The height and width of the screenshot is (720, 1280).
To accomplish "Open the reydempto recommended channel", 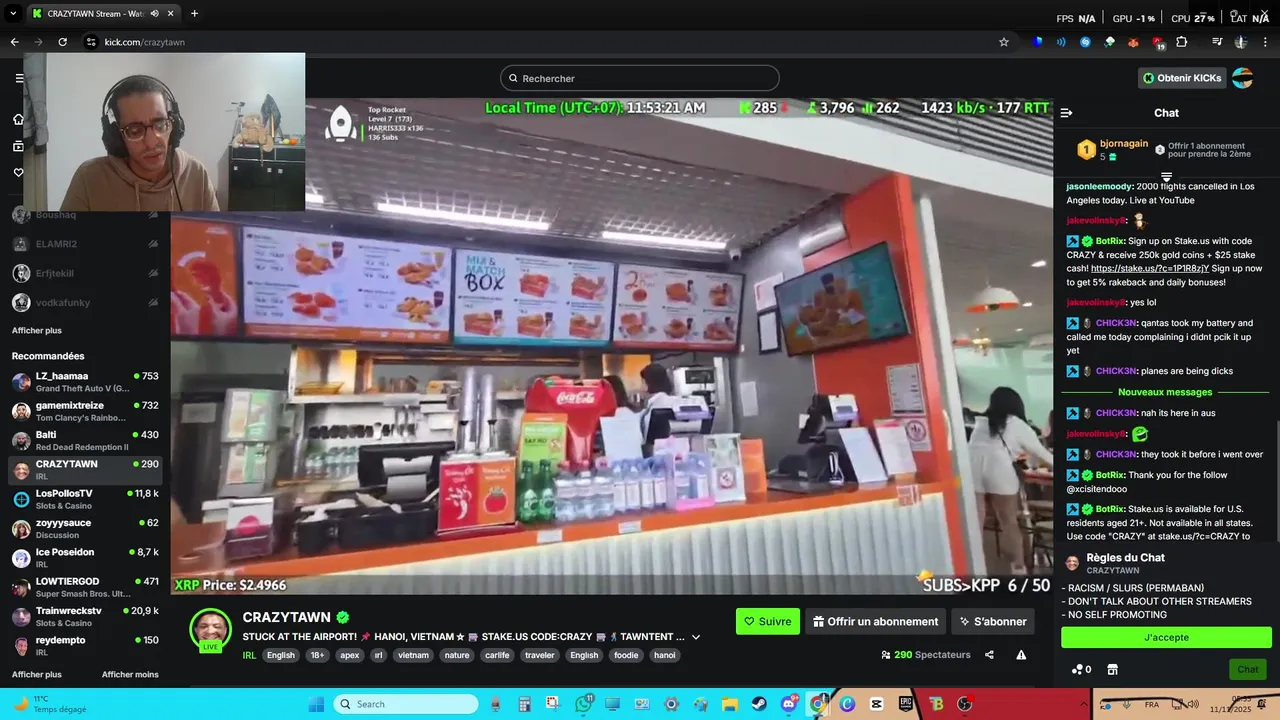I will pyautogui.click(x=85, y=646).
